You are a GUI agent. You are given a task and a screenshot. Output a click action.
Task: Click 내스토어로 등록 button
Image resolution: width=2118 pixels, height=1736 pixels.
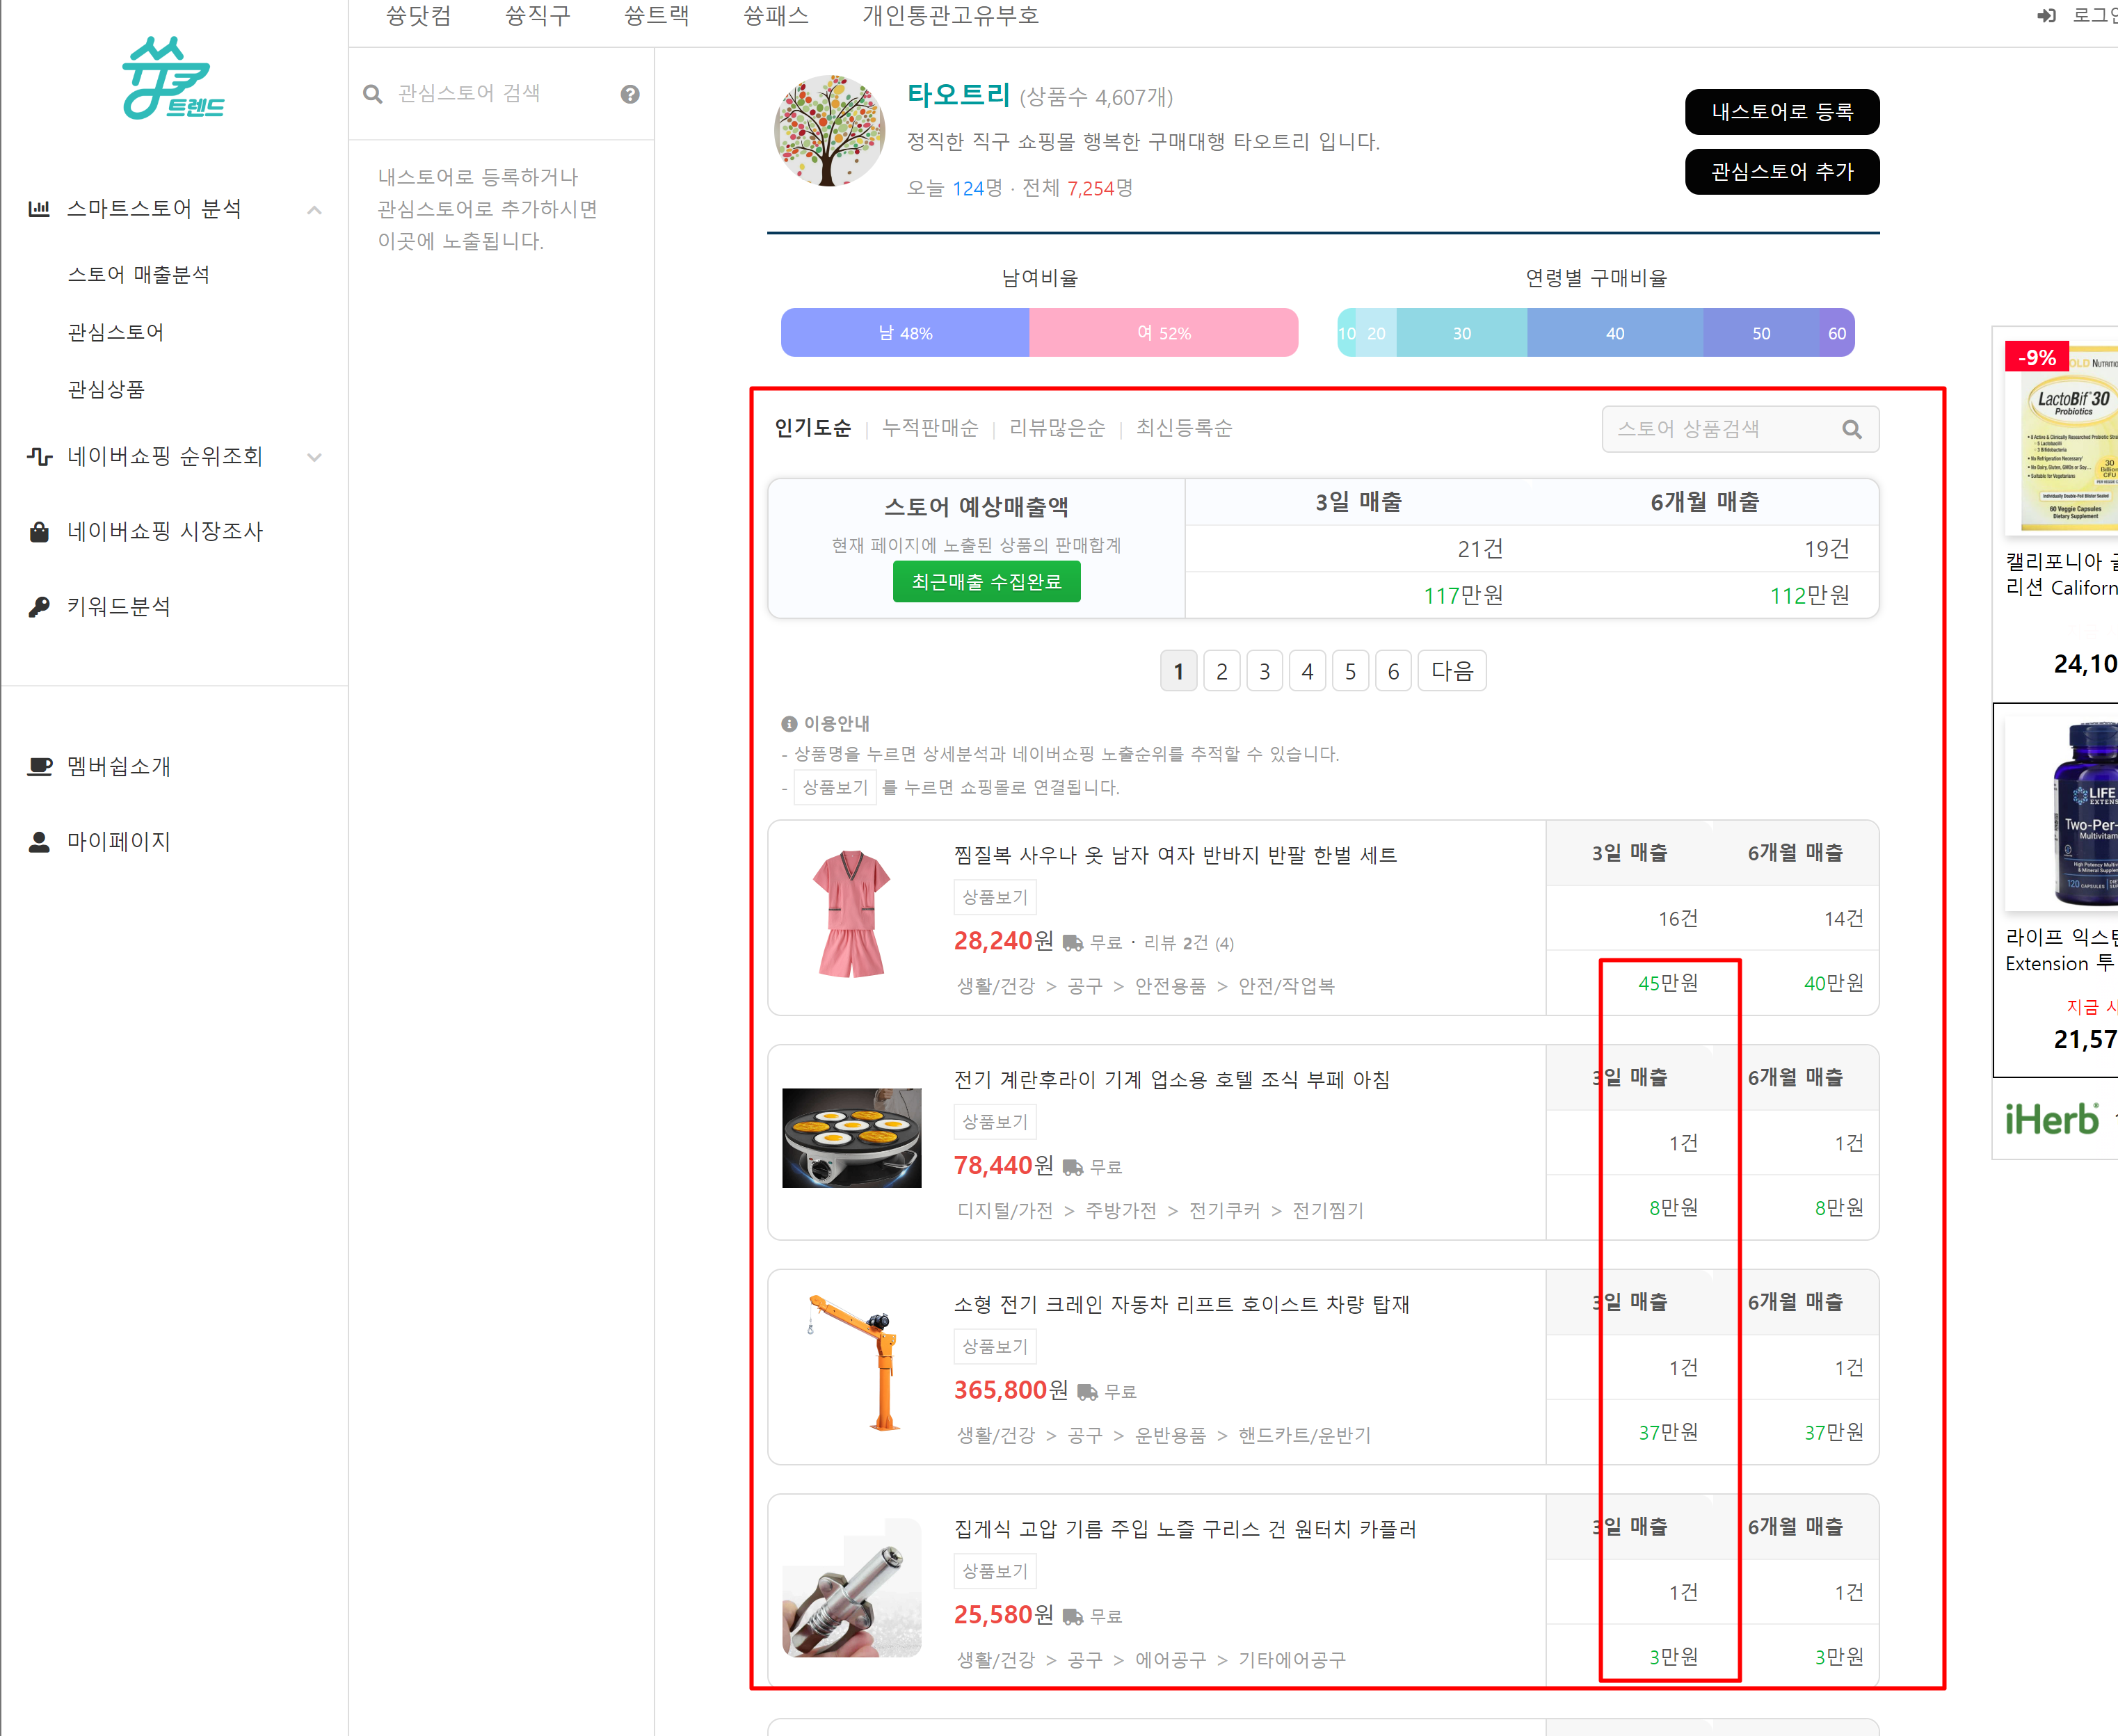coord(1781,112)
